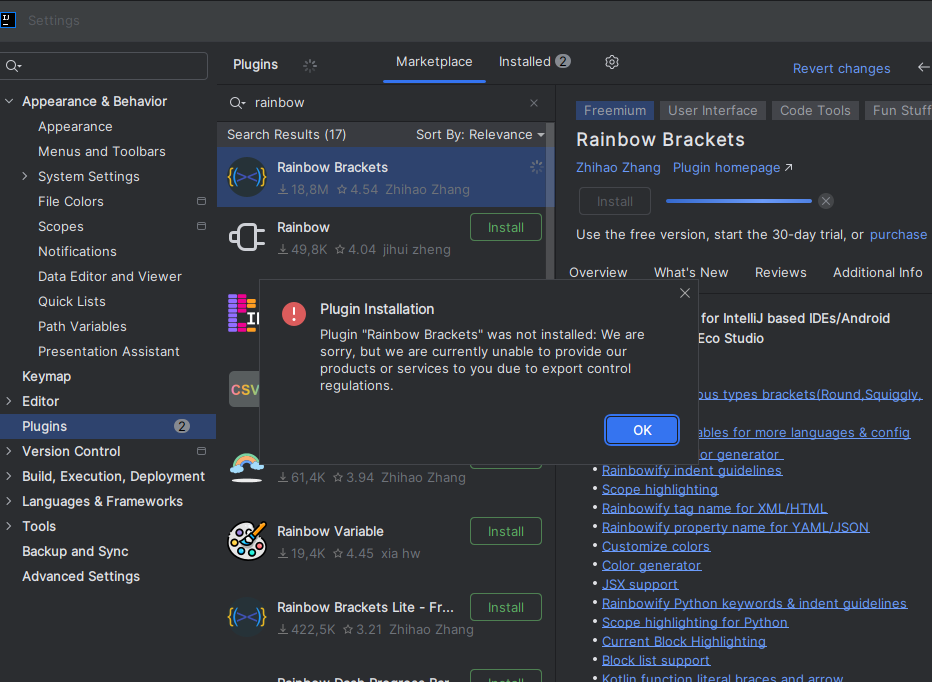Click the Version Control project-level icon
The width and height of the screenshot is (932, 682).
coord(201,451)
